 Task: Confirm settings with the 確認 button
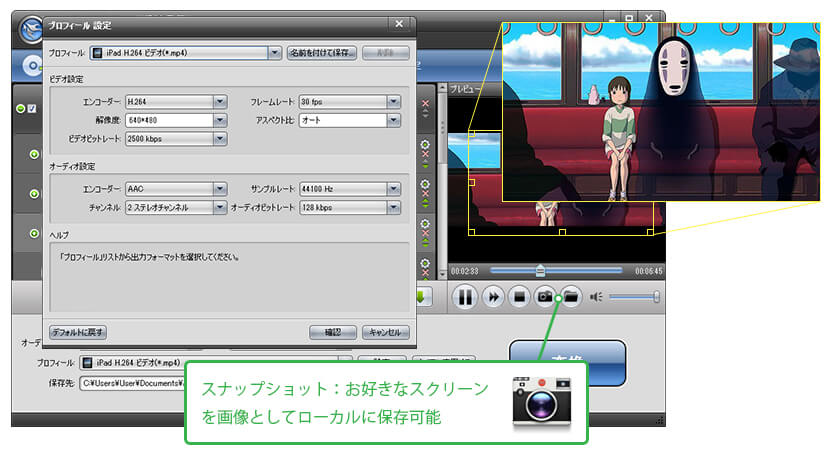pyautogui.click(x=333, y=332)
